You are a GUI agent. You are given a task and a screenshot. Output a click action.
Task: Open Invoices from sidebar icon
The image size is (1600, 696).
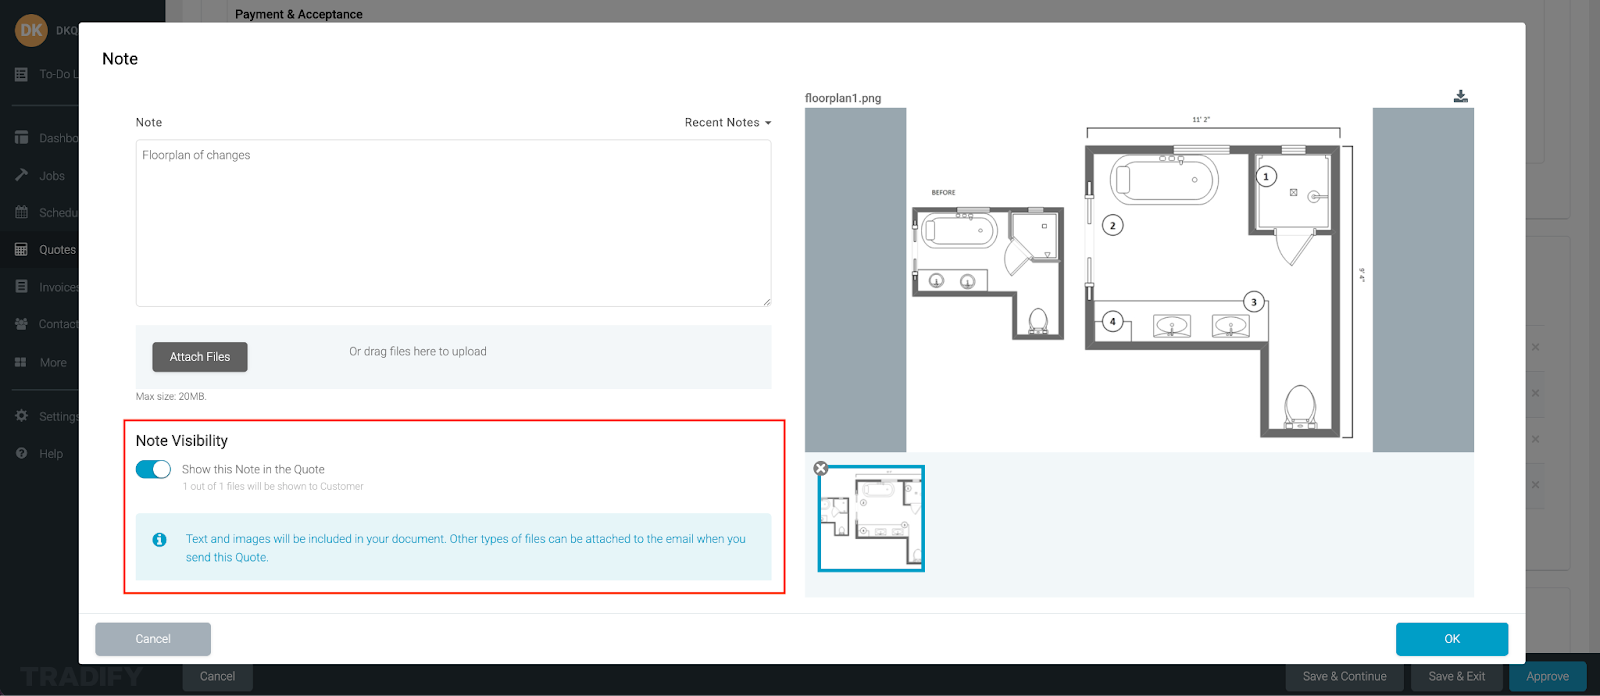[x=21, y=286]
